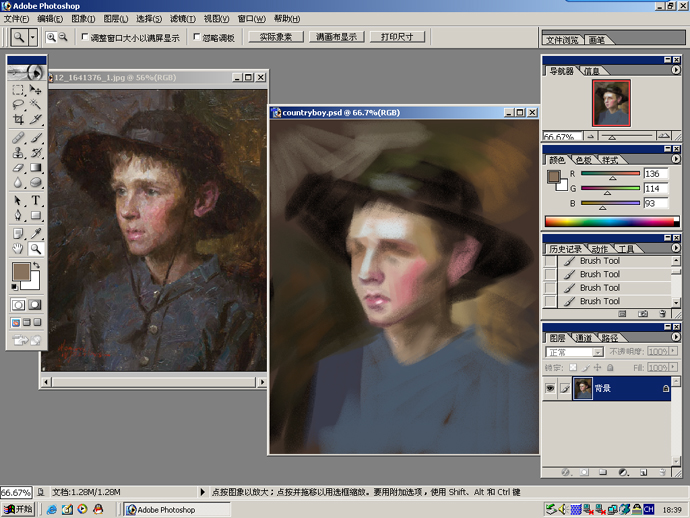
Task: Select the Eraser tool
Action: tap(18, 168)
